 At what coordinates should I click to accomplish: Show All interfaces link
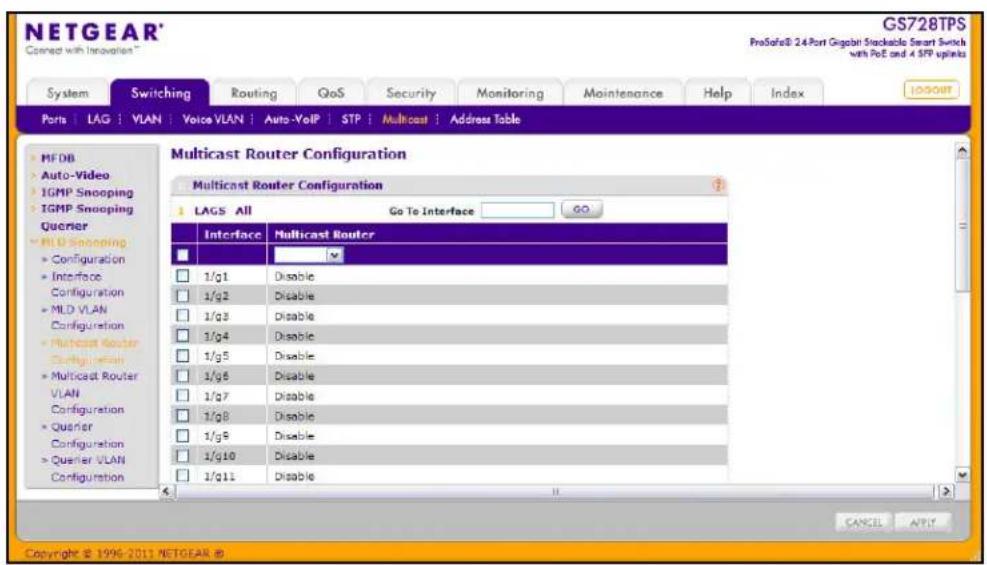[x=243, y=211]
